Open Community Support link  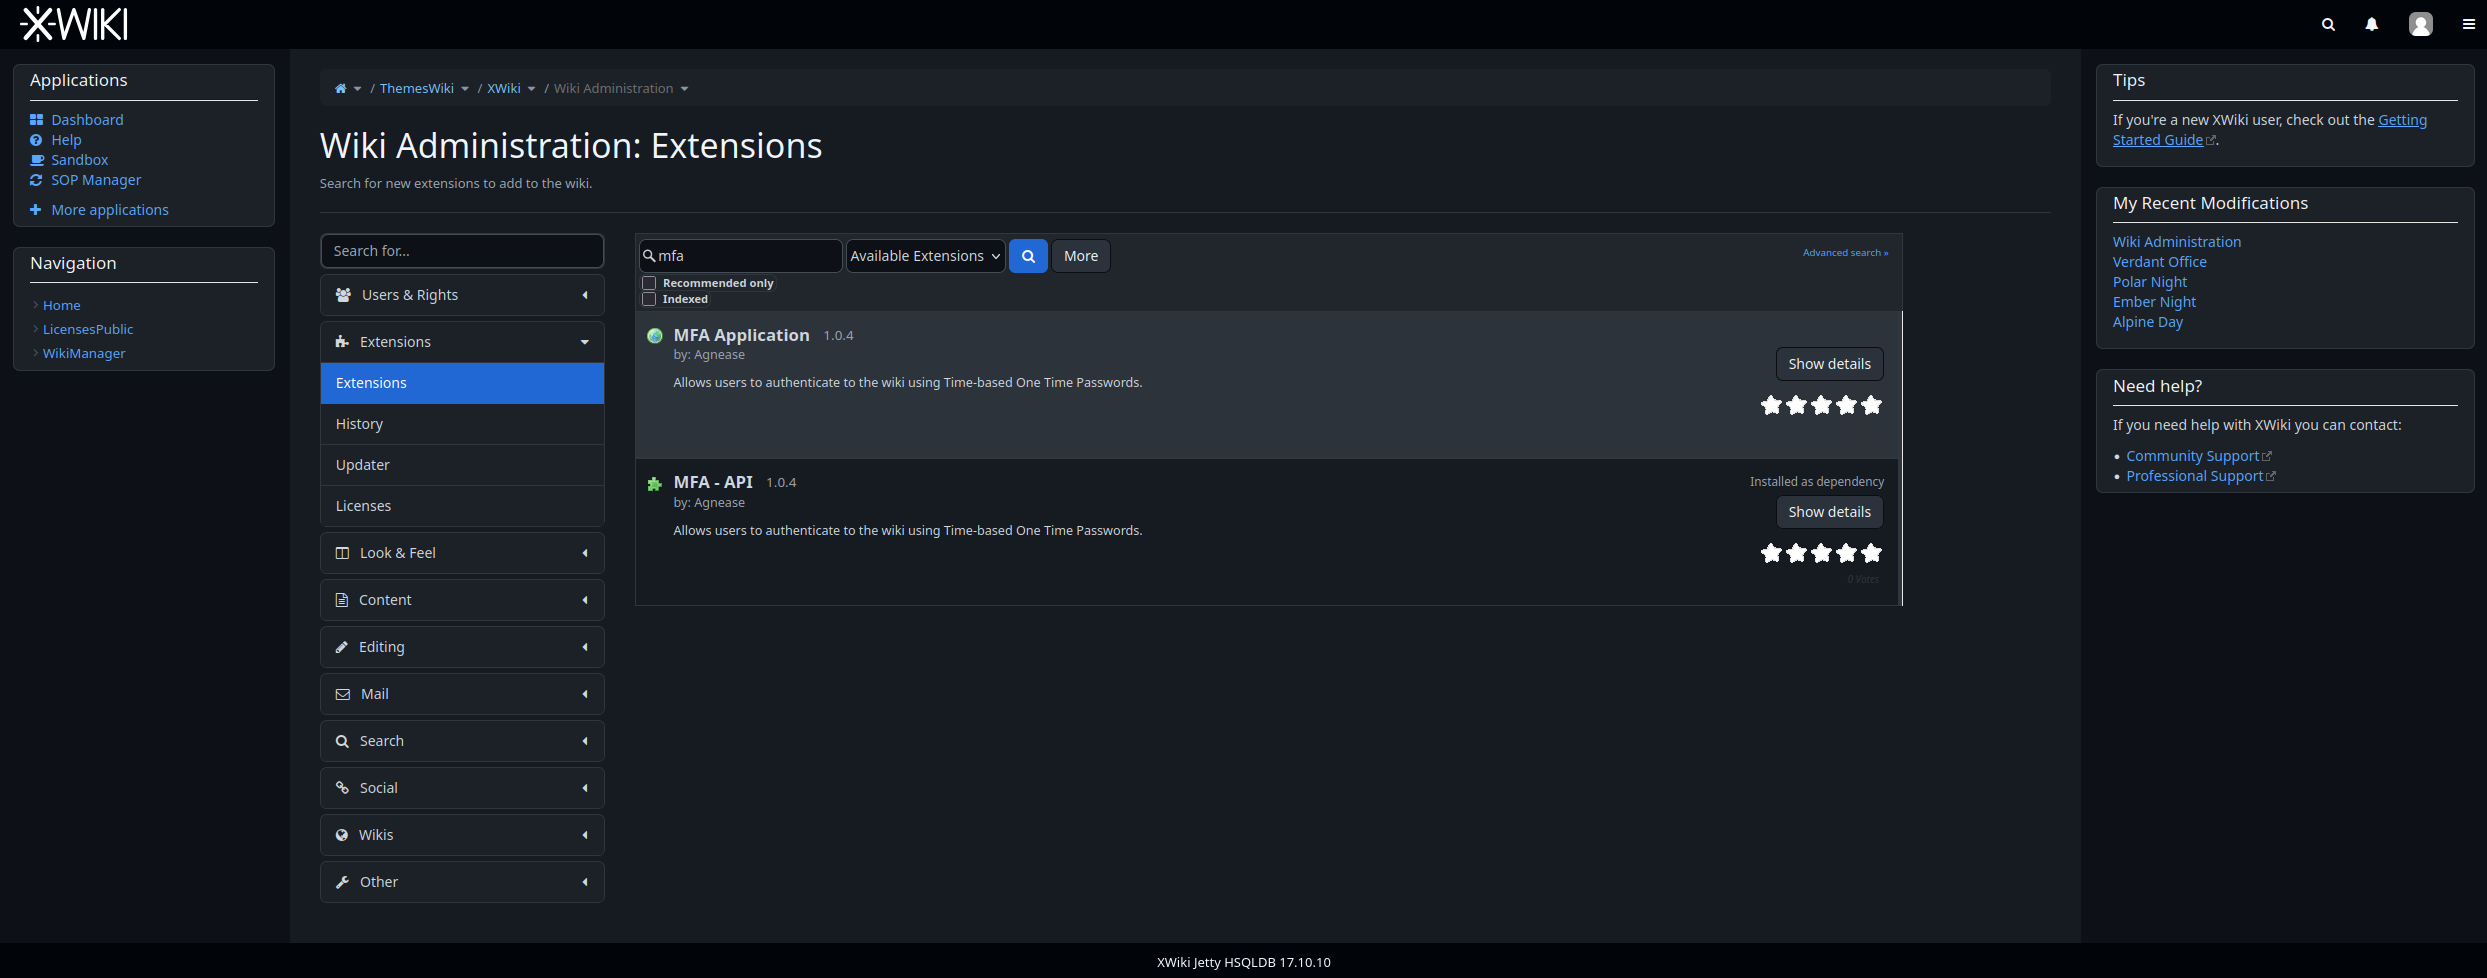tap(2192, 456)
